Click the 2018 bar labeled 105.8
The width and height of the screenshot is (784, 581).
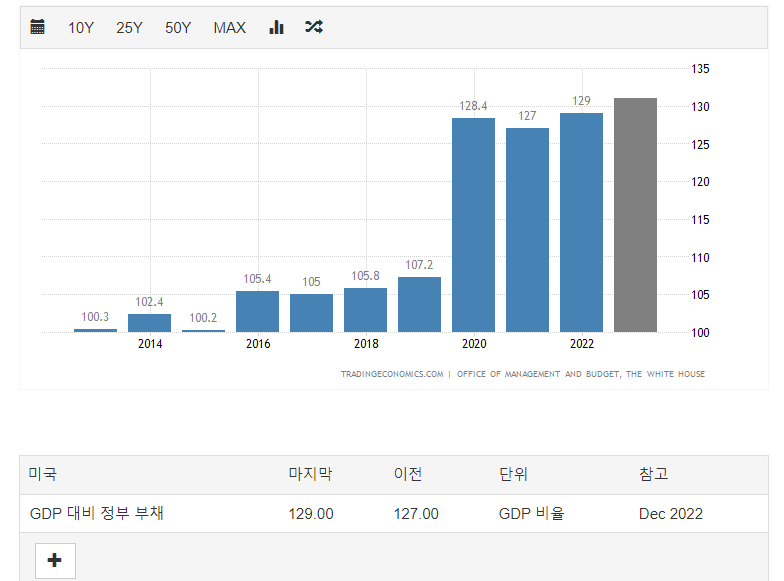tap(366, 310)
